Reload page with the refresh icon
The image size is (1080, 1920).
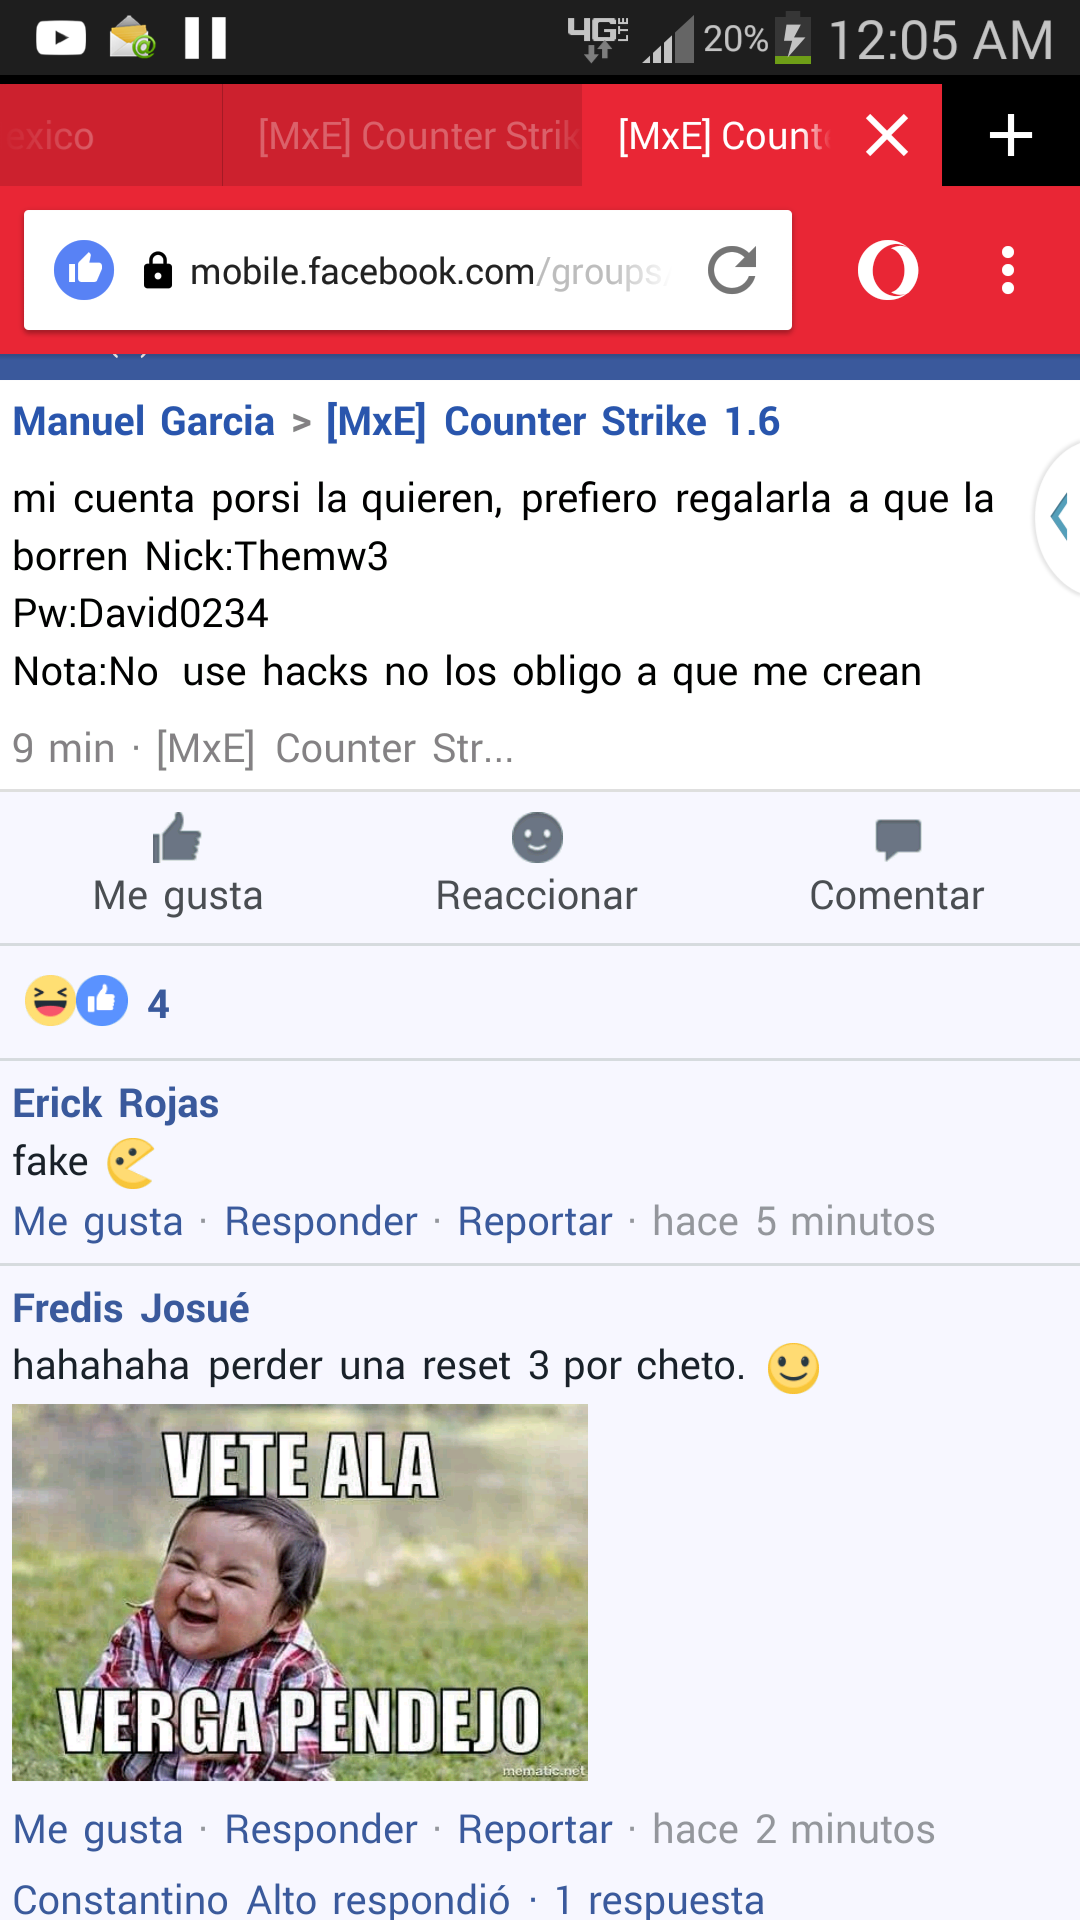[732, 270]
